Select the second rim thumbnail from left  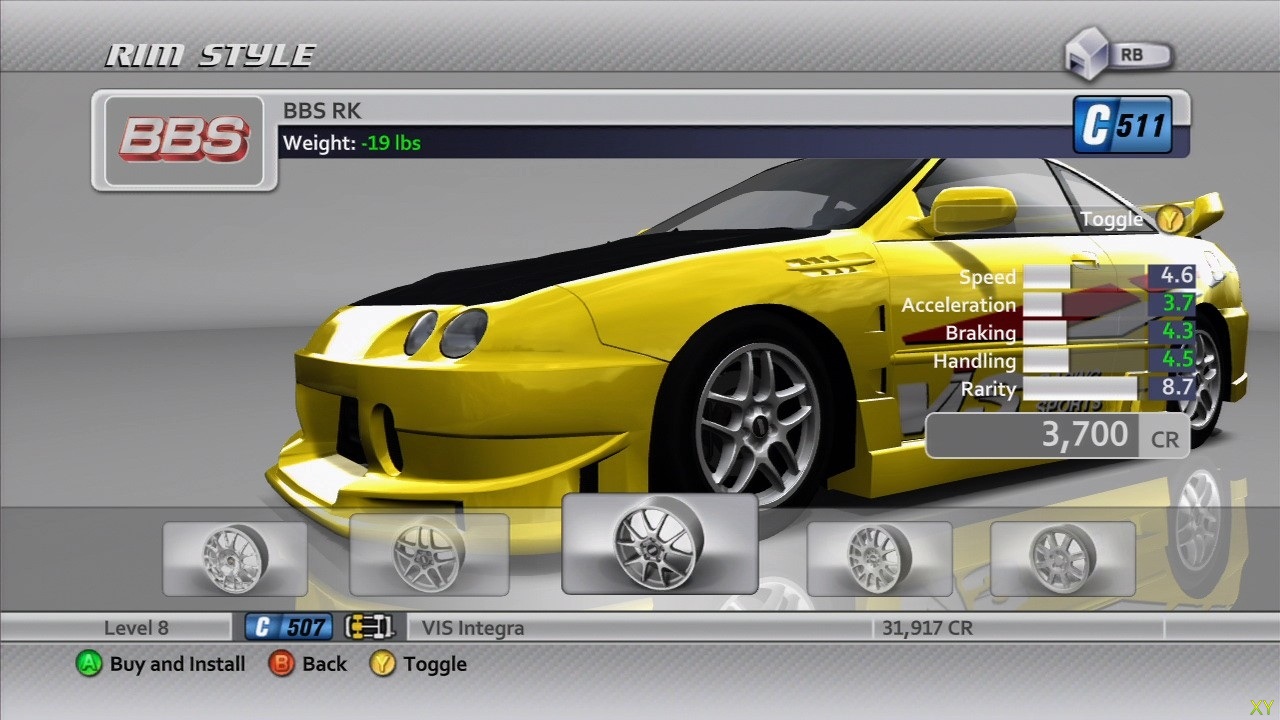(x=429, y=554)
